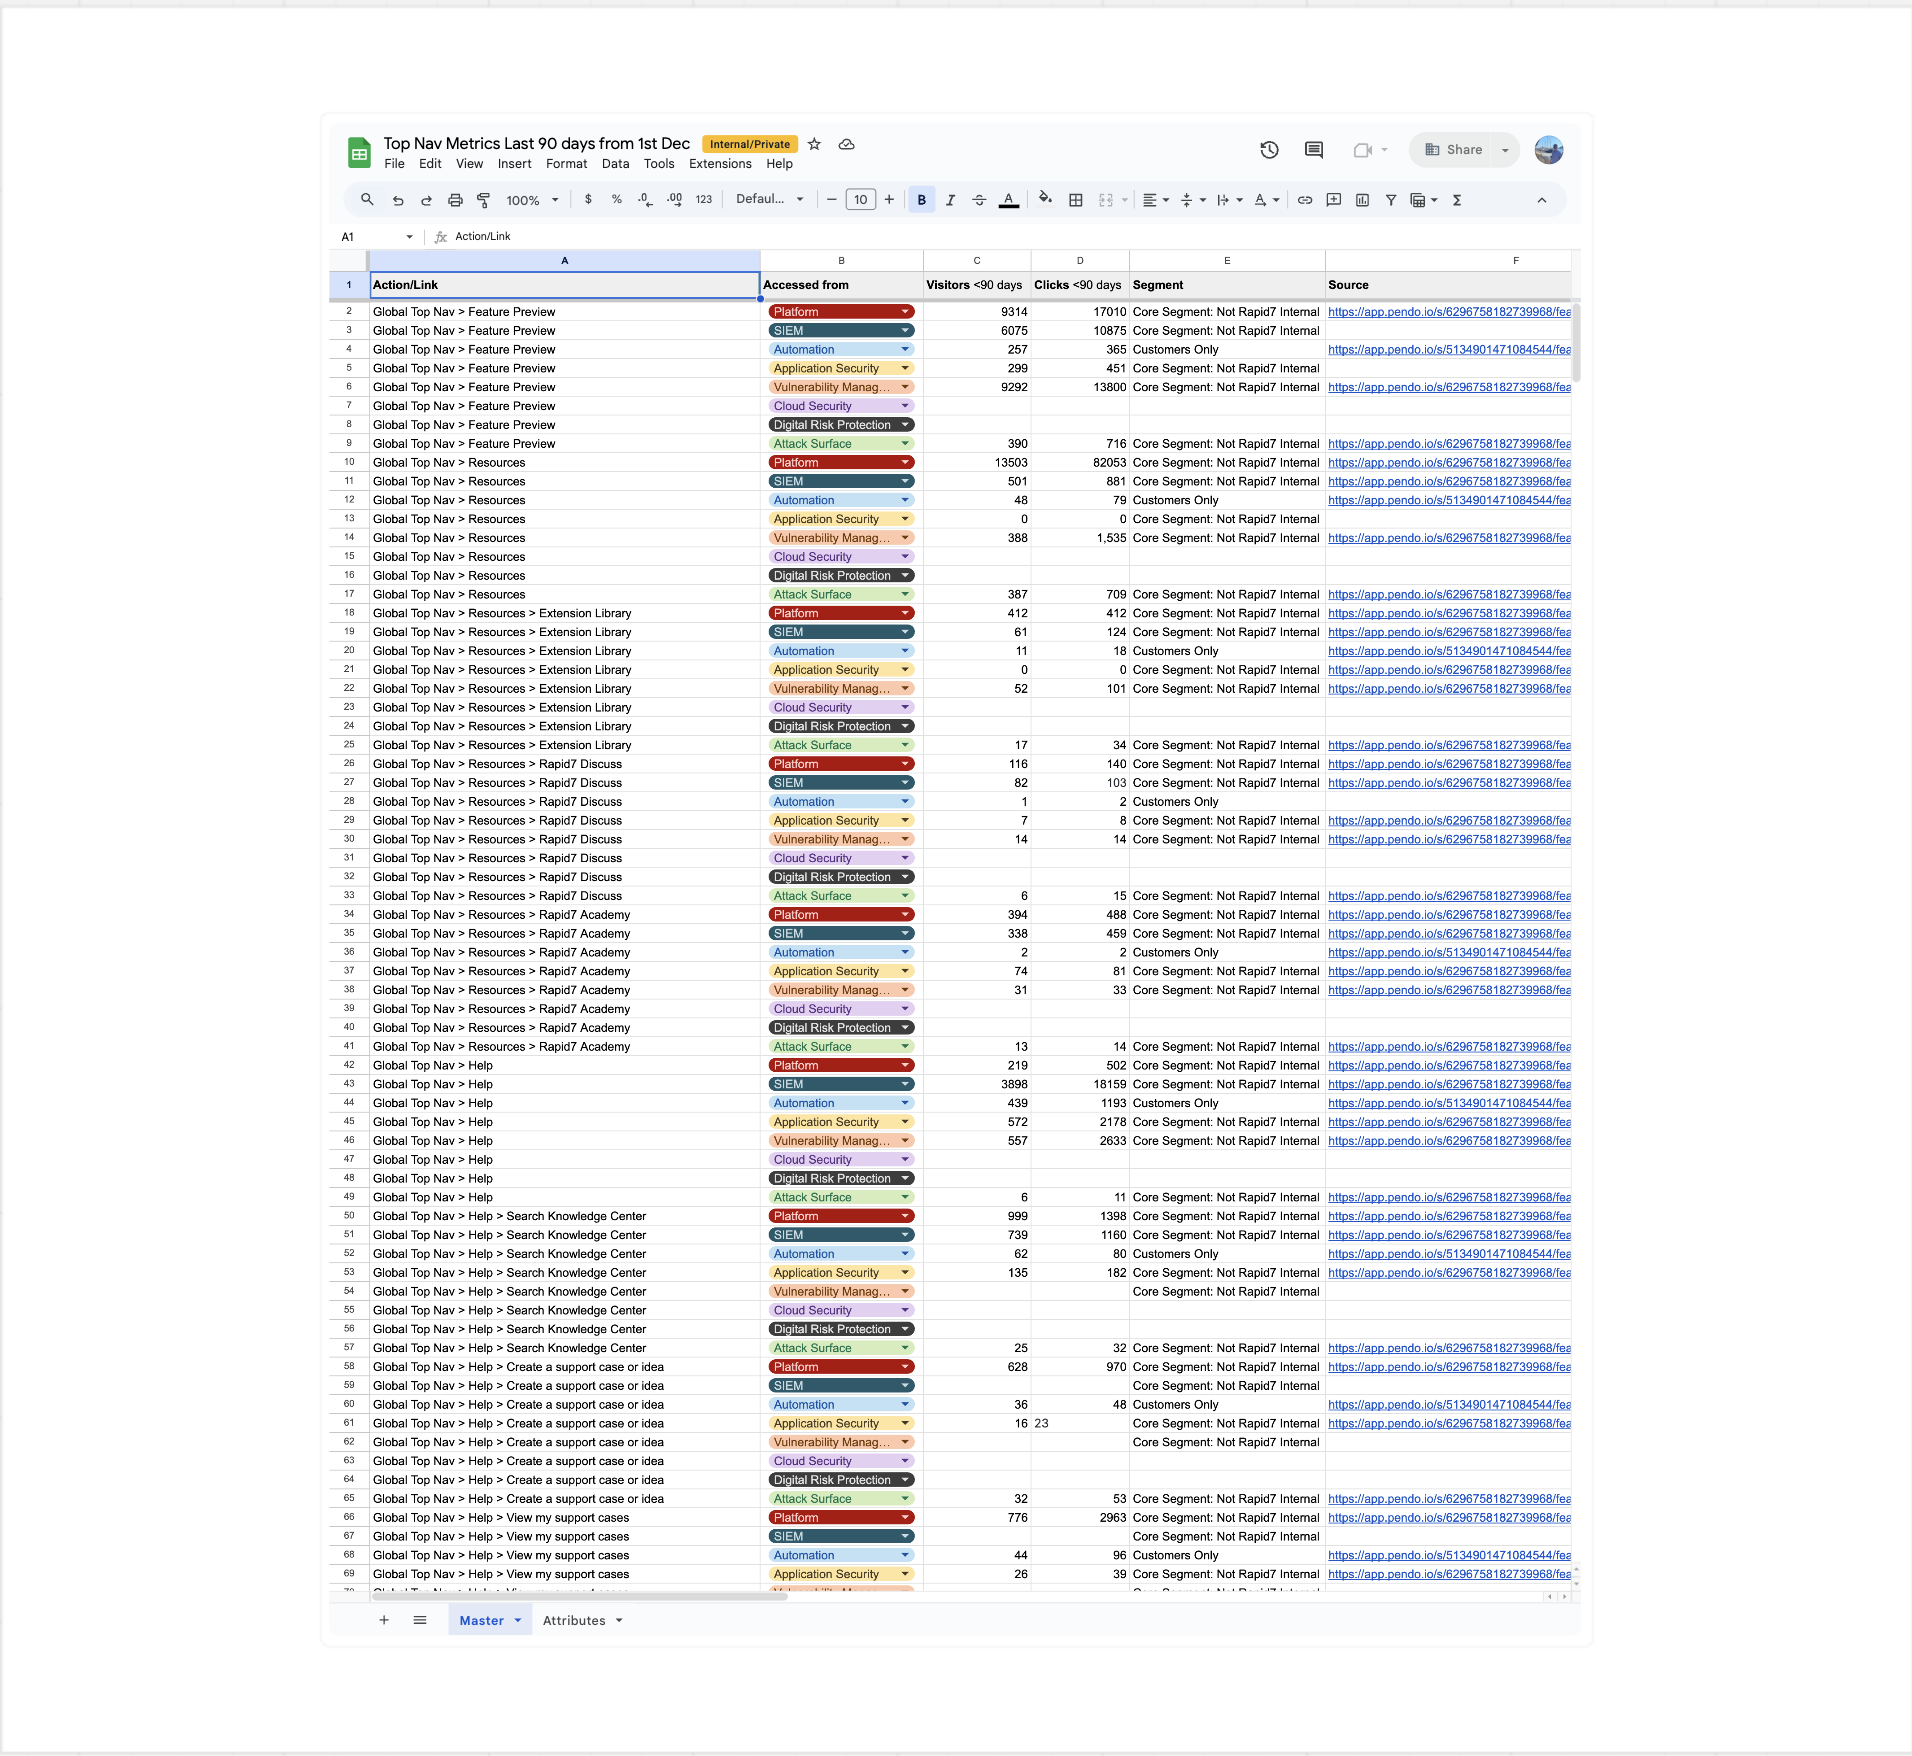Decrease font size with minus
The image size is (1912, 1756).
coord(831,200)
